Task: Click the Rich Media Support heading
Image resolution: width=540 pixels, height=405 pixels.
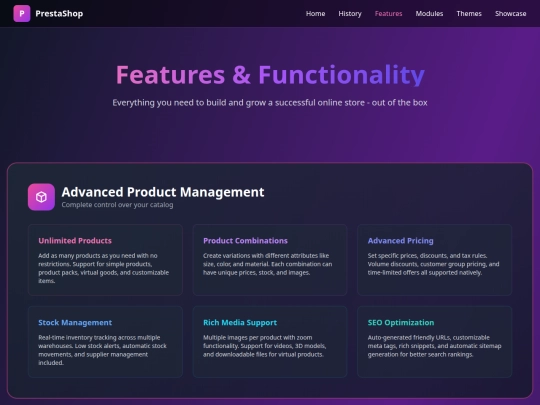Action: 240,323
